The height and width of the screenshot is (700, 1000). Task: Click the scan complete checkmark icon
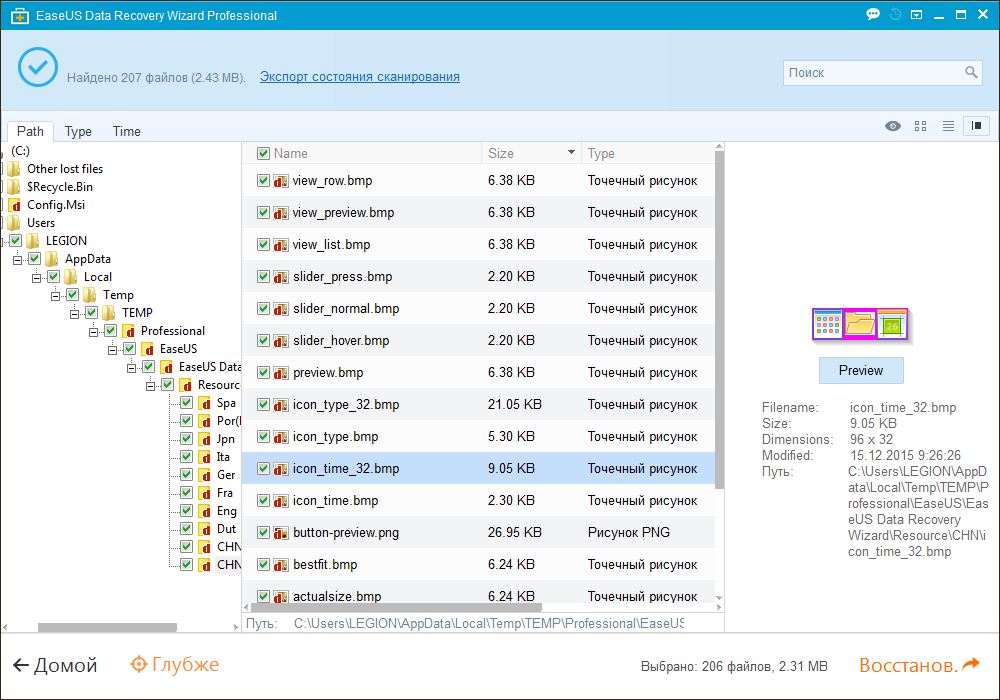[38, 67]
